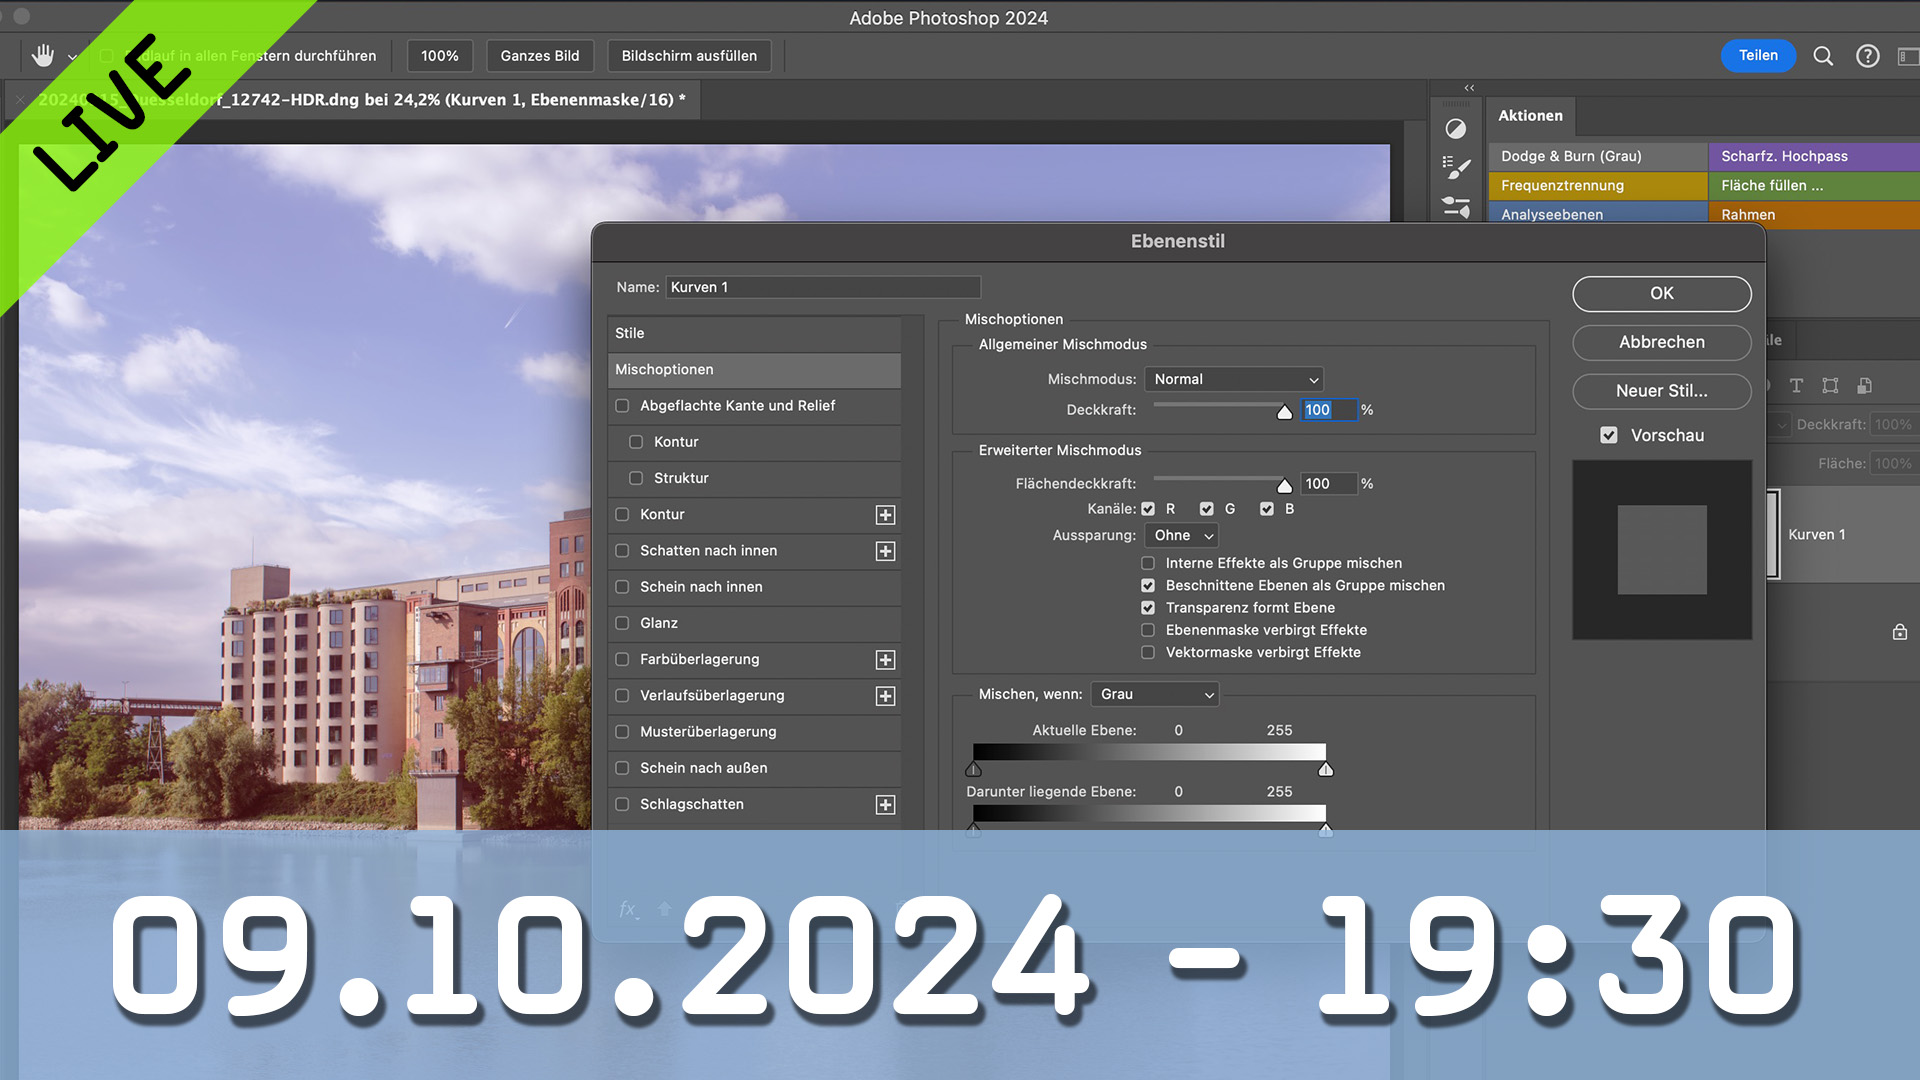Uncheck Beschnittene Ebenen als Gruppe mischen
The image size is (1920, 1080).
1148,585
